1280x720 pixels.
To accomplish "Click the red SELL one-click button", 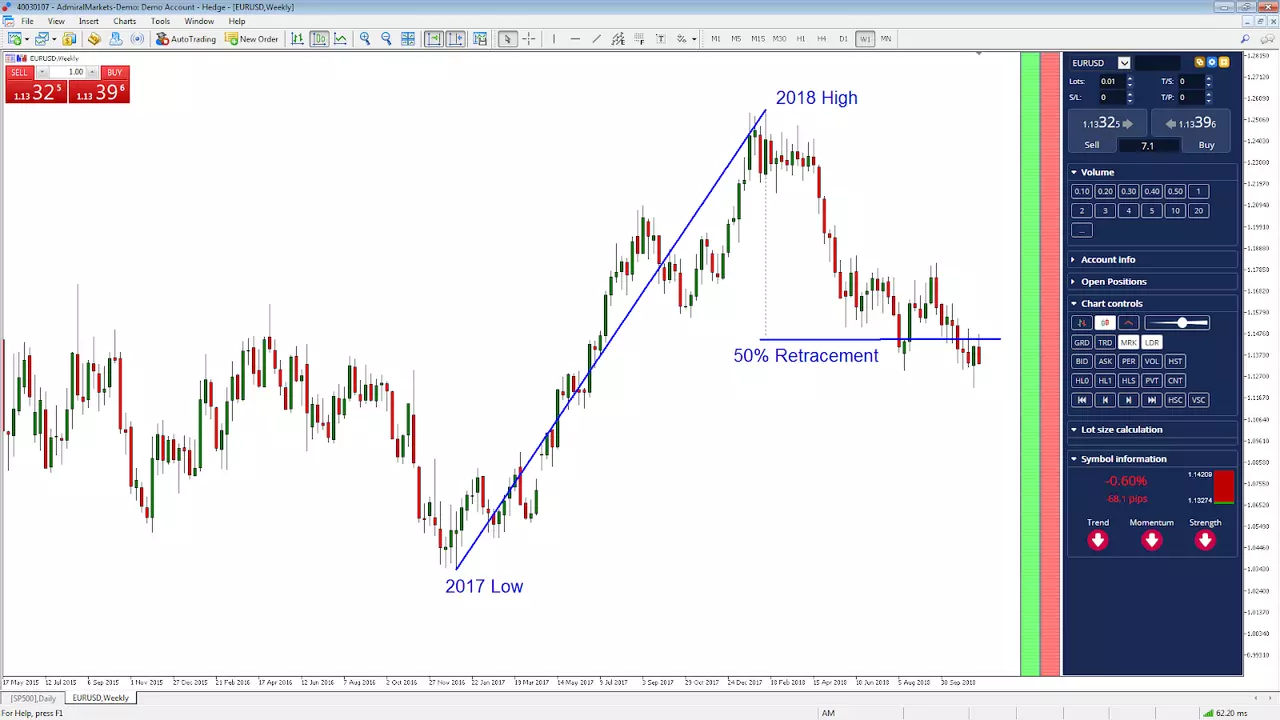I will [x=19, y=72].
